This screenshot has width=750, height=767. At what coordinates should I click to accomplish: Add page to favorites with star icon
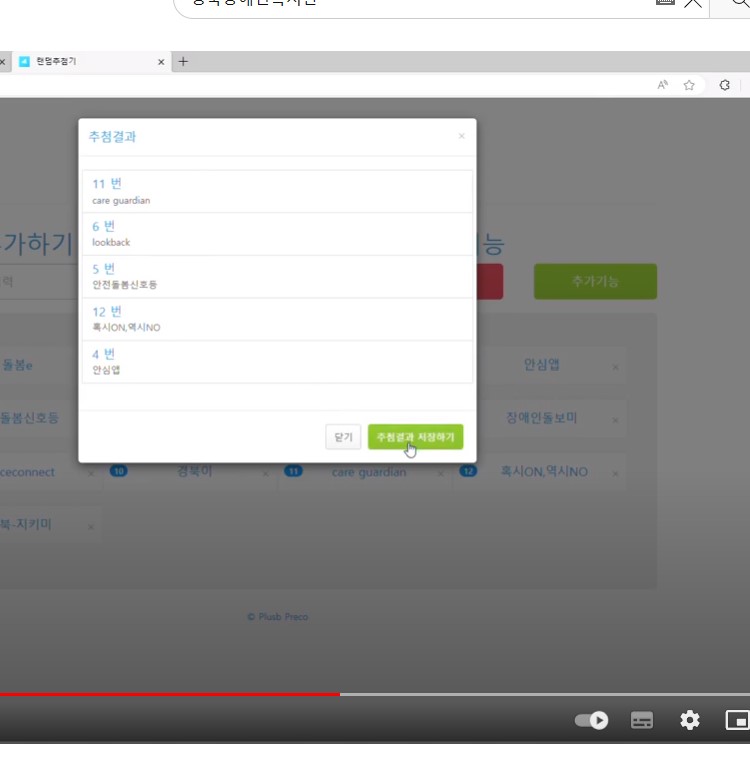pyautogui.click(x=689, y=85)
